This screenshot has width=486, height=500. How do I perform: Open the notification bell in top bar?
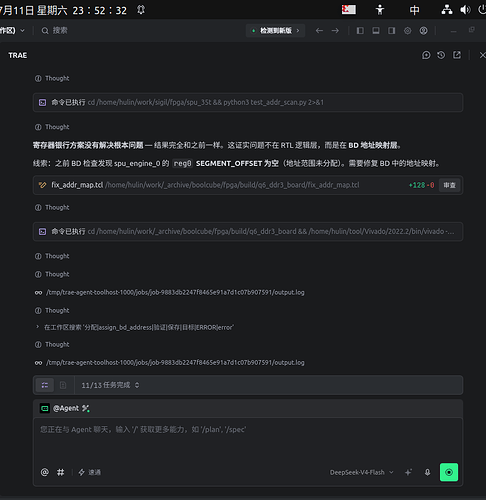[141, 10]
